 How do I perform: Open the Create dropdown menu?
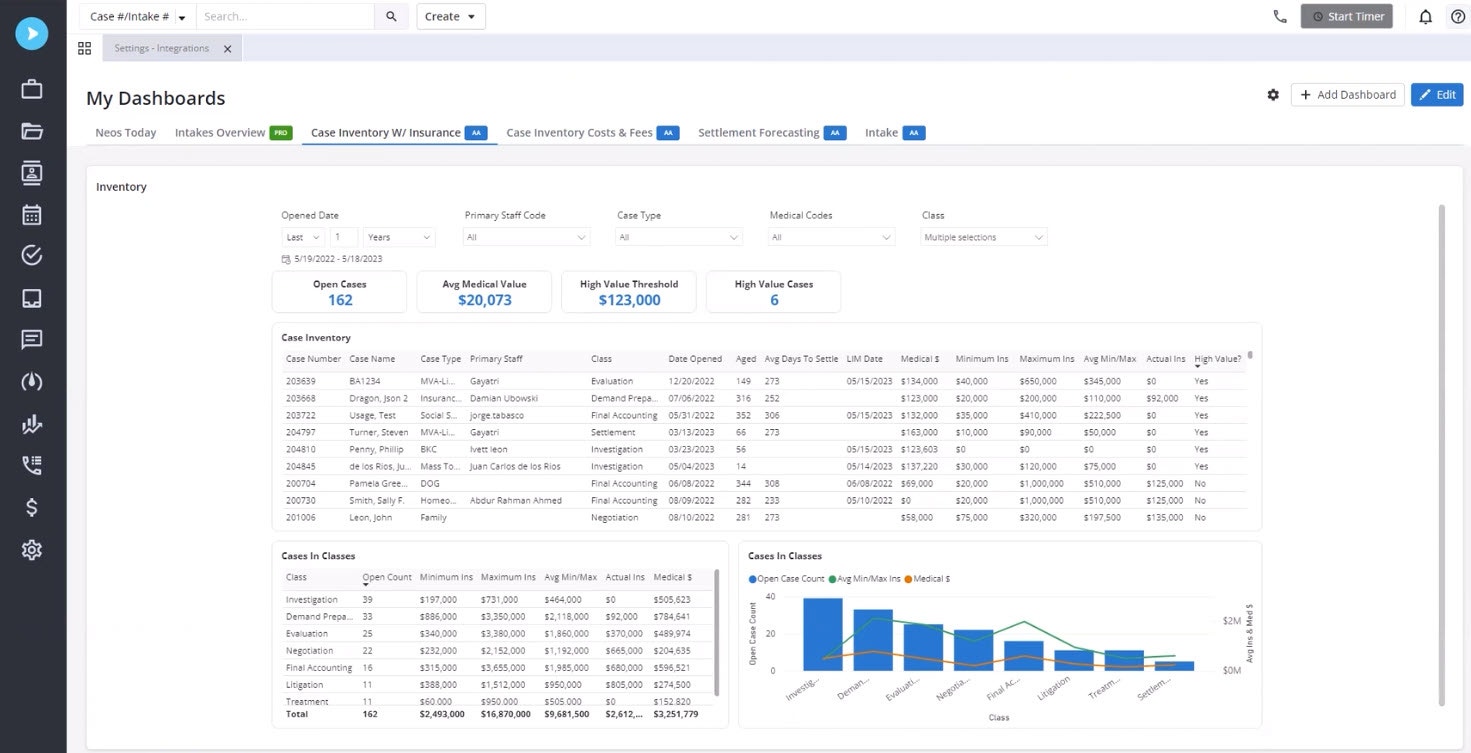(451, 17)
